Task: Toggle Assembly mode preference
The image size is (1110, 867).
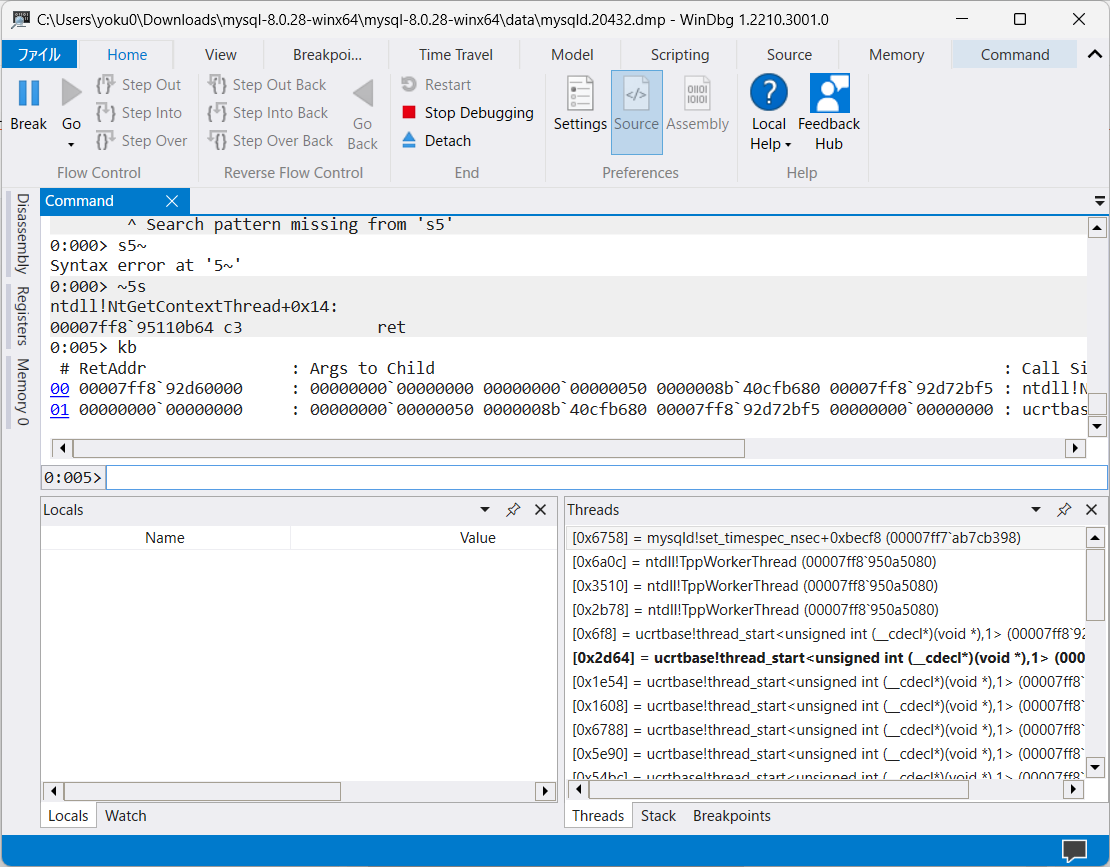Action: pyautogui.click(x=697, y=104)
